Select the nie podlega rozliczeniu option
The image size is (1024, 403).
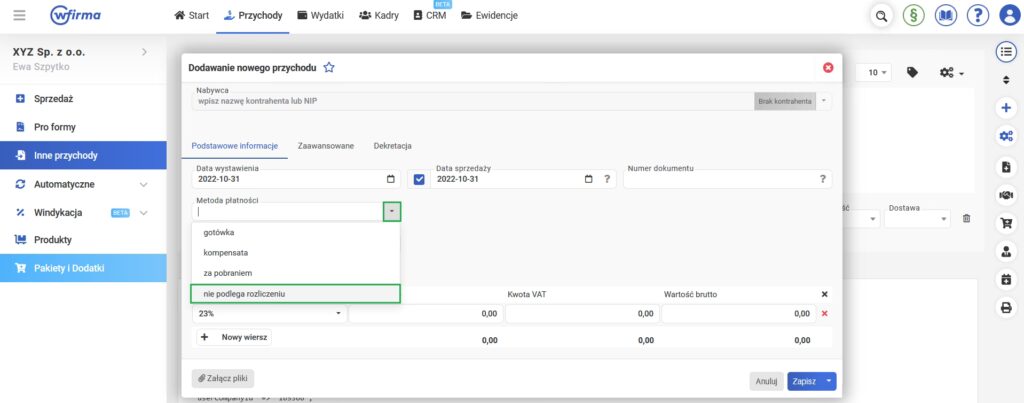pos(295,293)
